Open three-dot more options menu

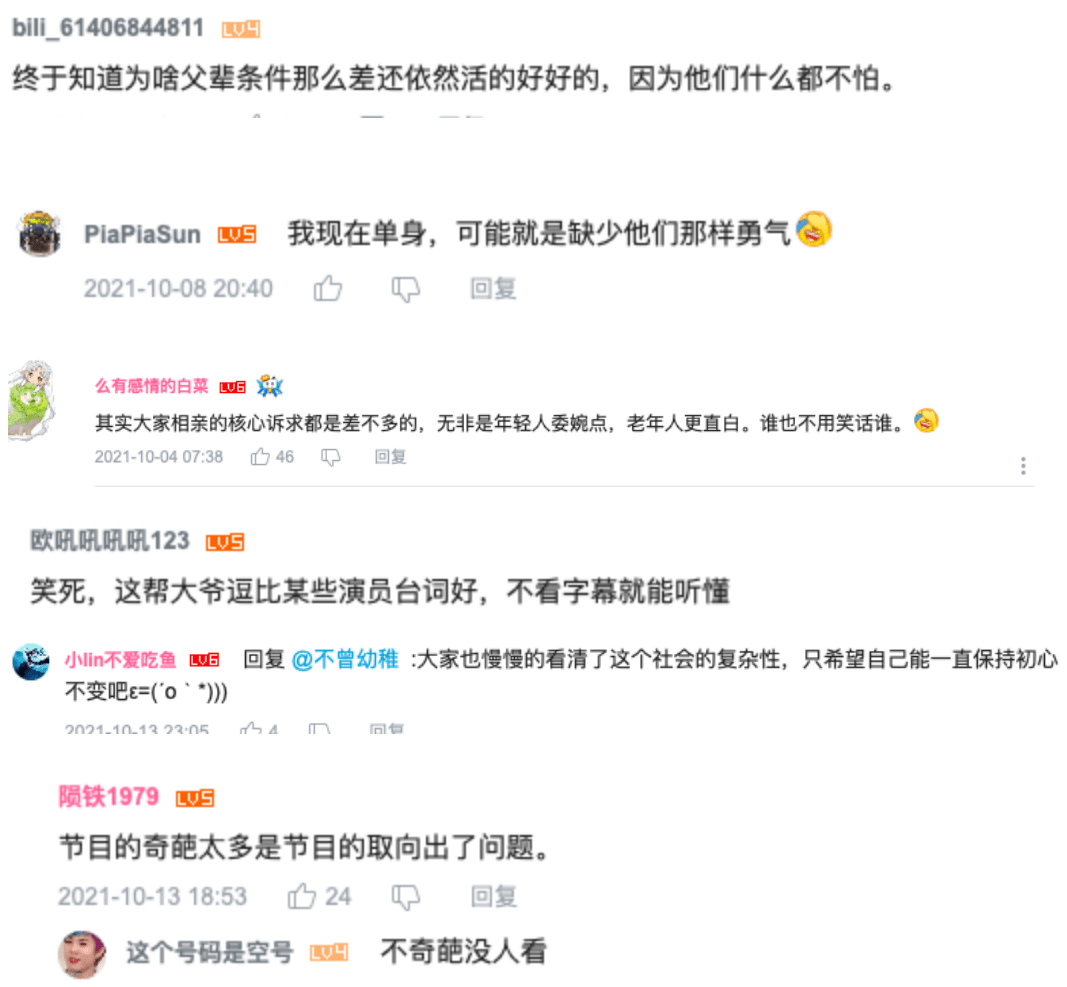(1023, 466)
